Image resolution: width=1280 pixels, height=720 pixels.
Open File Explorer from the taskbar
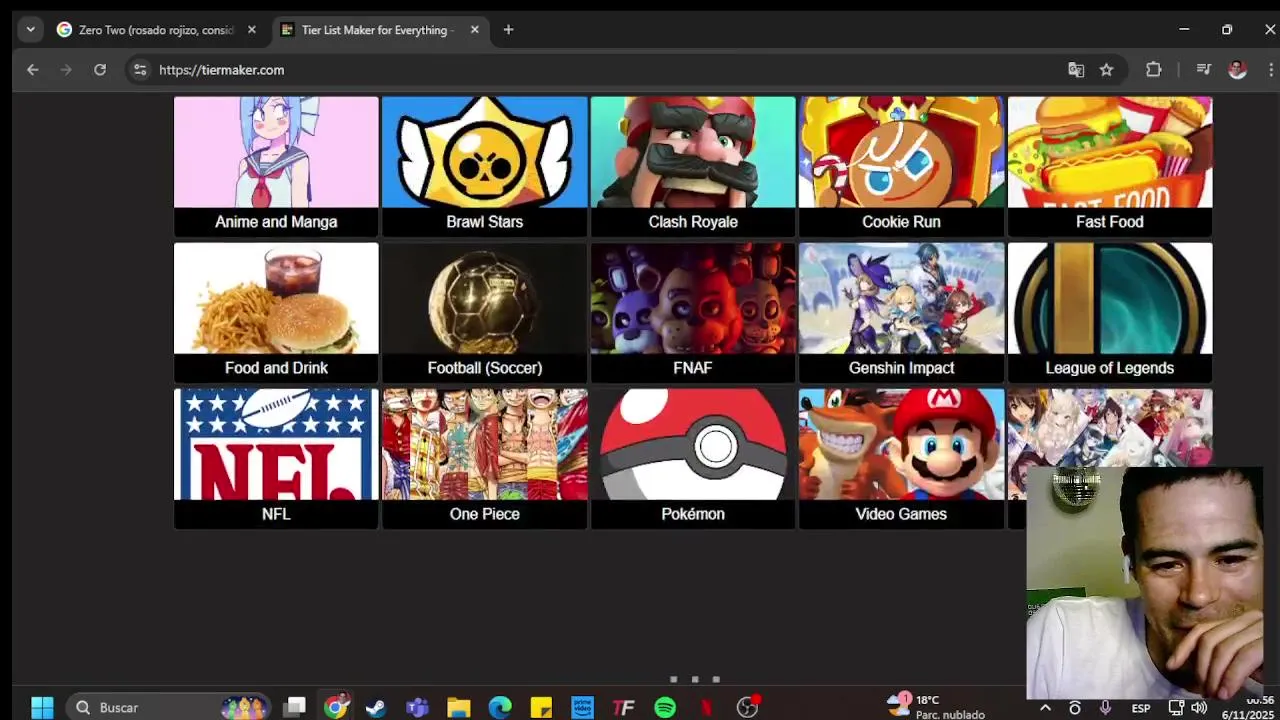point(459,708)
